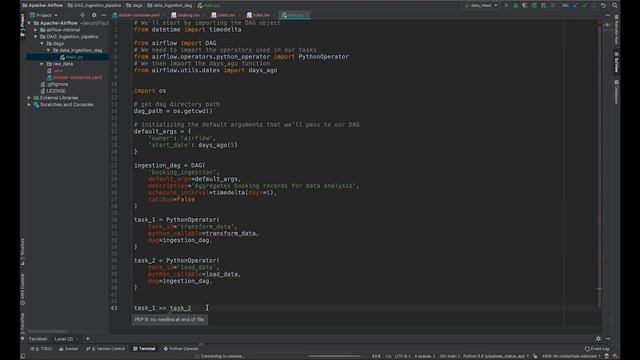The width and height of the screenshot is (640, 360).
Task: Switch to the hotel.csv editor tab
Action: [x=259, y=15]
